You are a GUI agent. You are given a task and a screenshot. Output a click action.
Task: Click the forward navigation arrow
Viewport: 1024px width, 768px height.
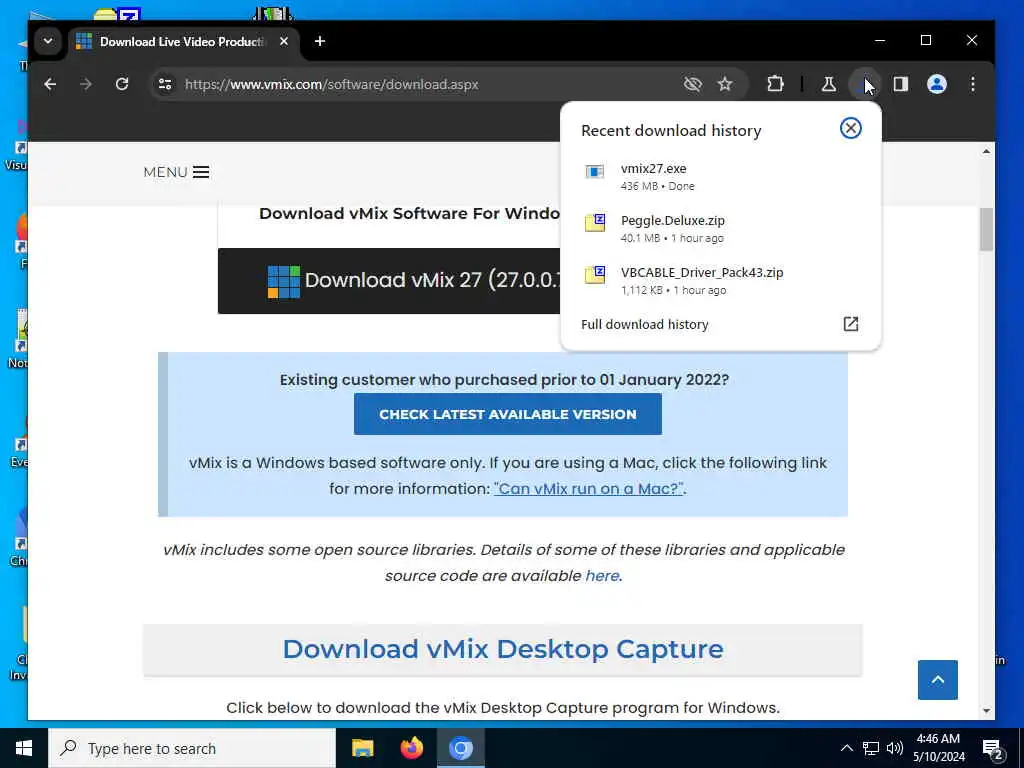(86, 84)
